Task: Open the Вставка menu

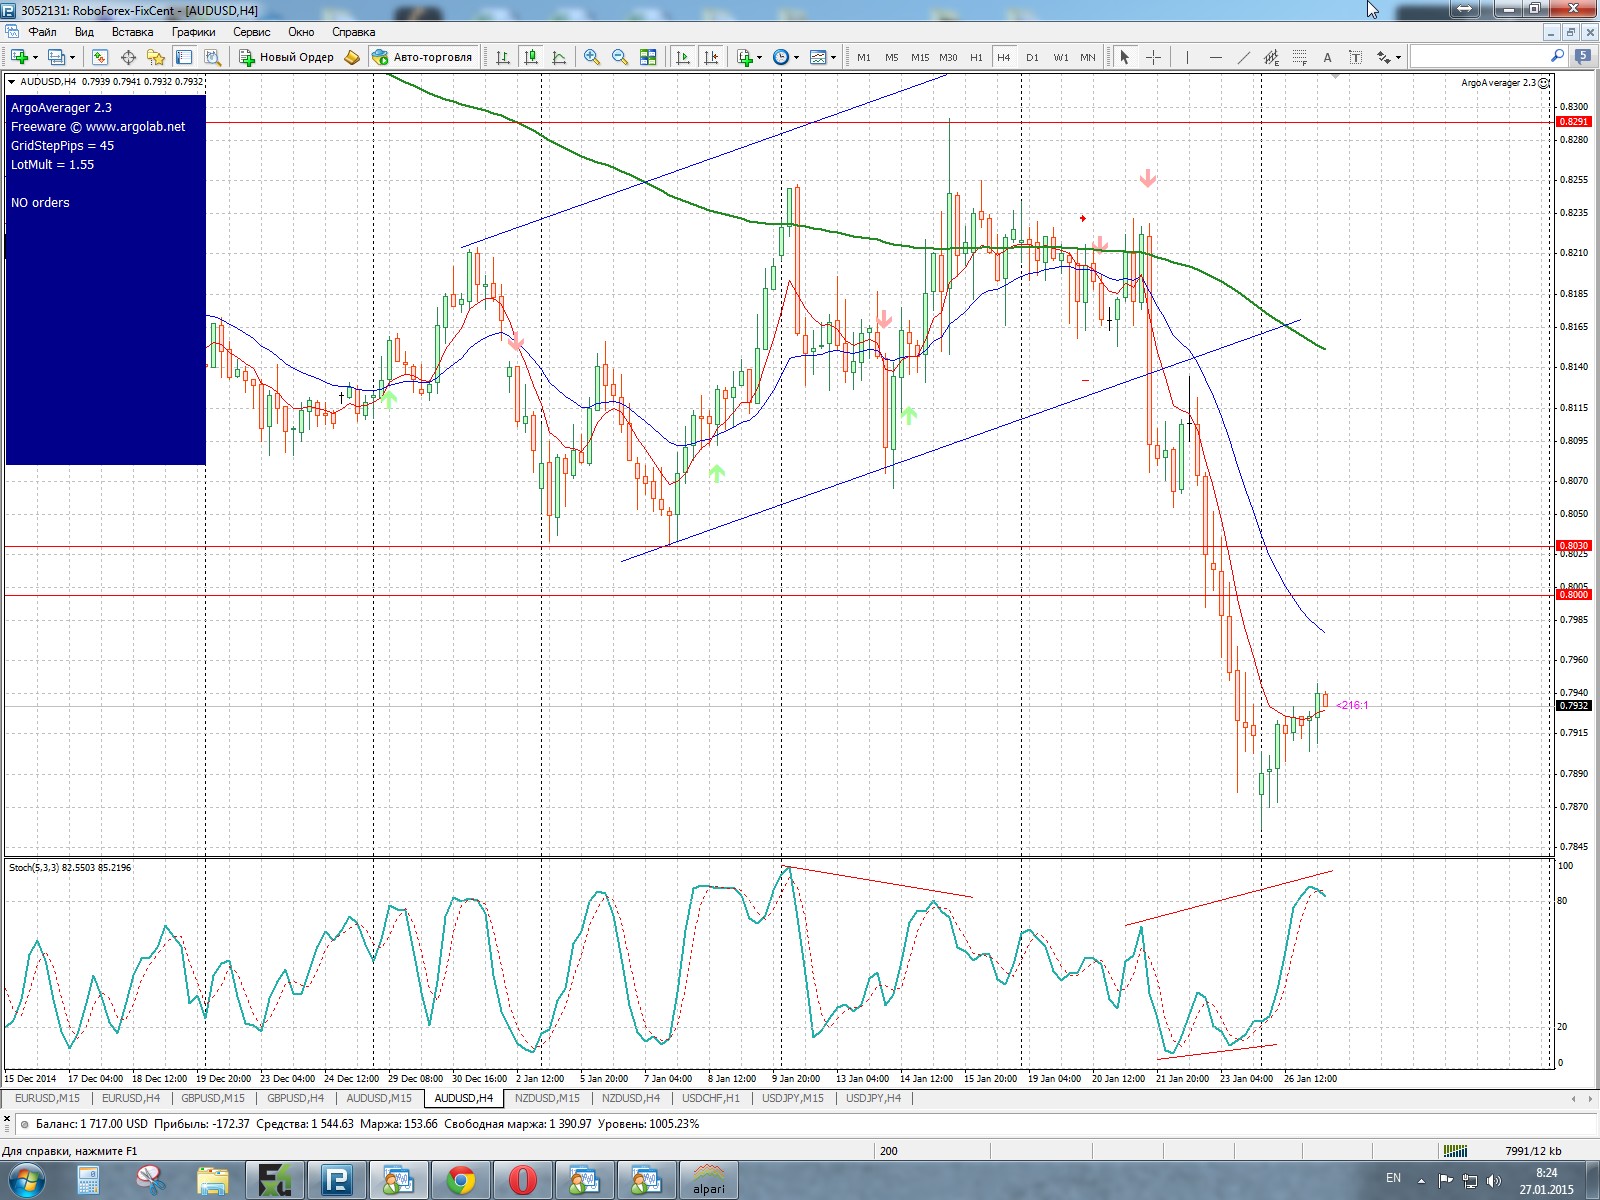Action: point(132,32)
